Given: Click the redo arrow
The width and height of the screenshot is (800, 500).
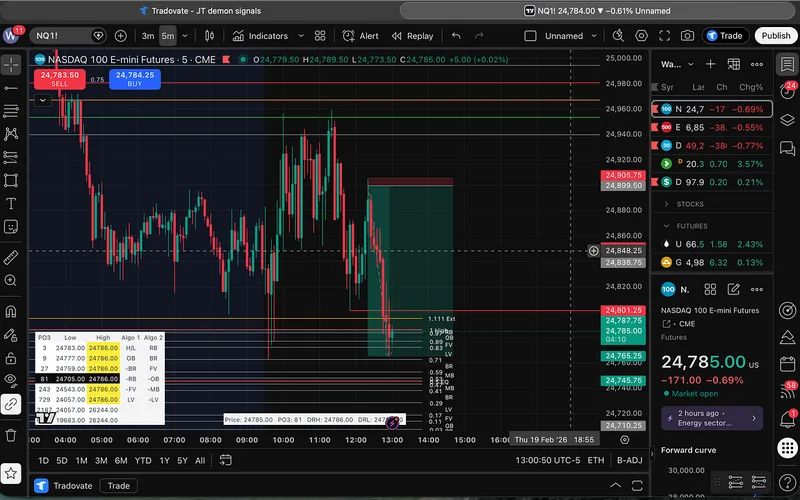Looking at the screenshot, I should coord(479,36).
